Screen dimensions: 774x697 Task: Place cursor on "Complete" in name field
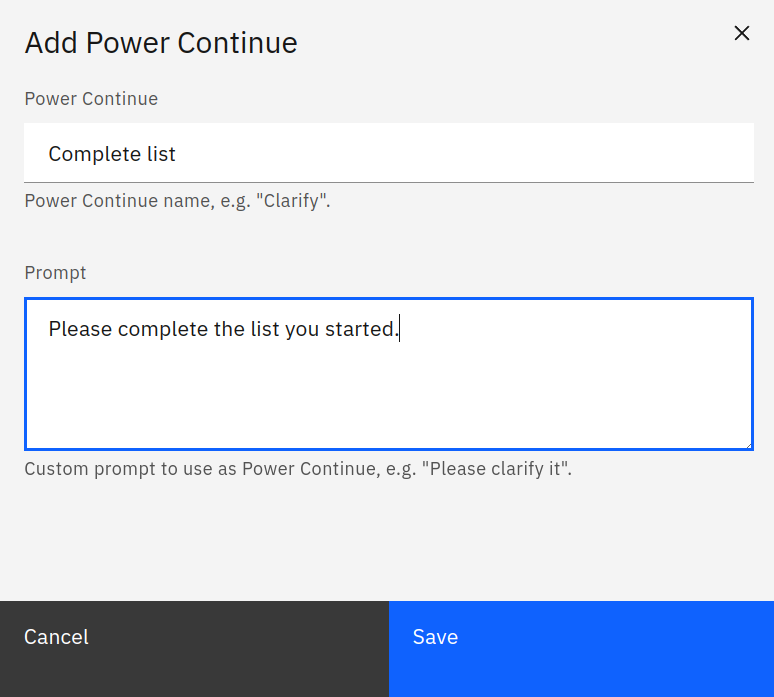click(94, 154)
